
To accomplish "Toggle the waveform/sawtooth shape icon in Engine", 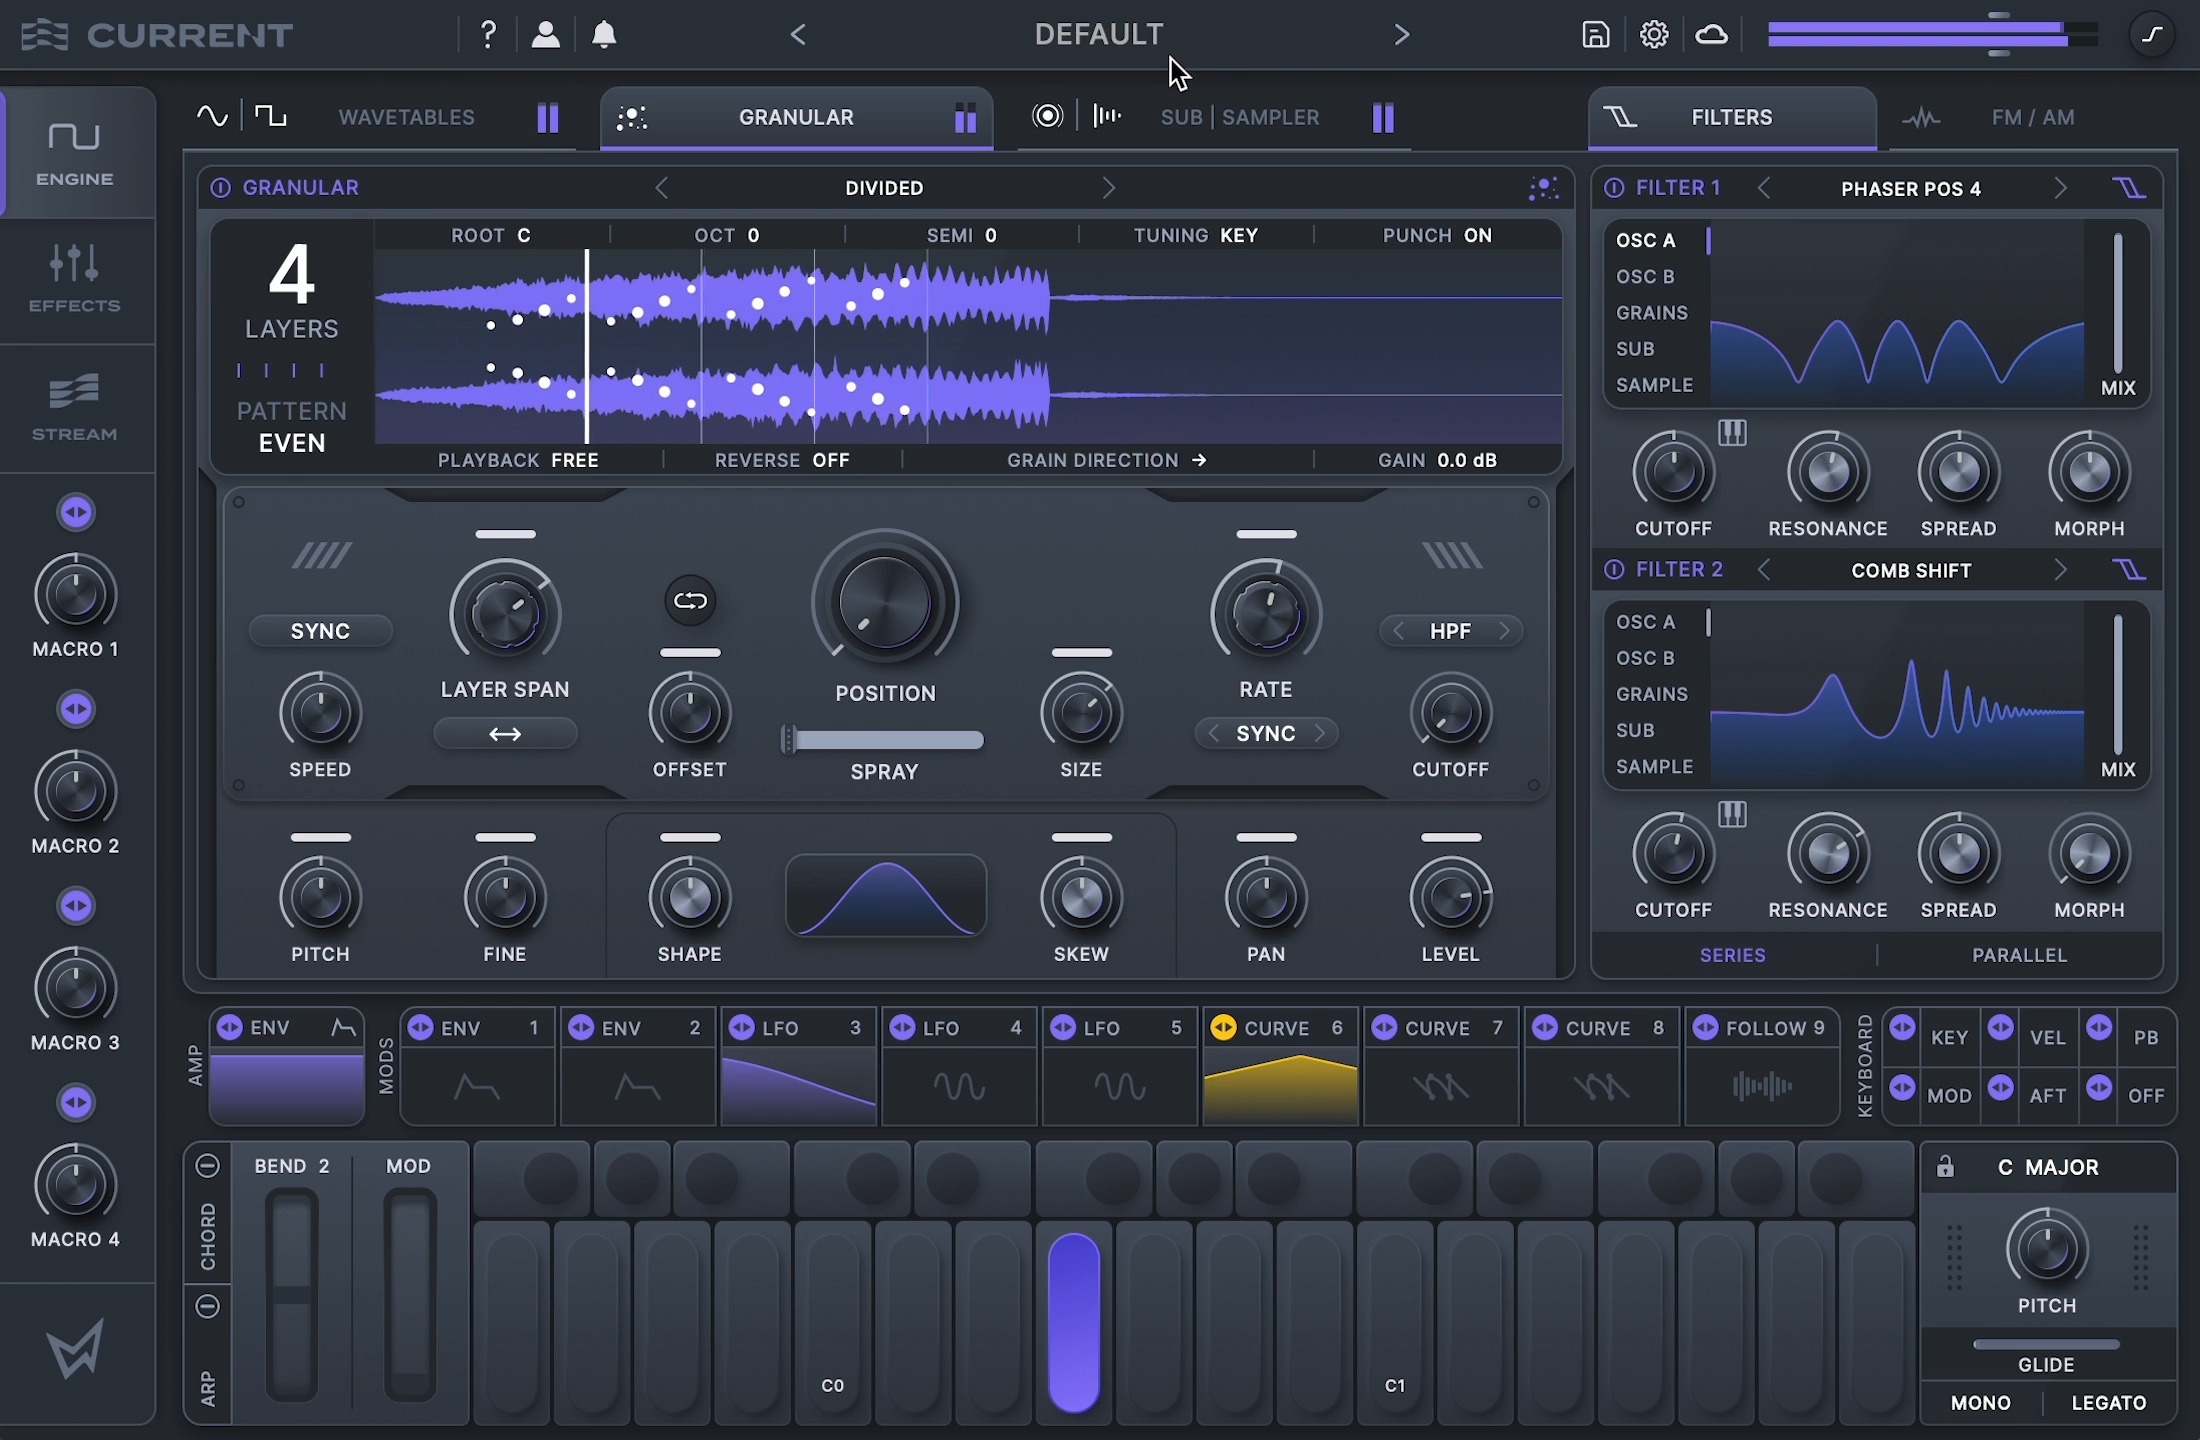I will pyautogui.click(x=267, y=116).
